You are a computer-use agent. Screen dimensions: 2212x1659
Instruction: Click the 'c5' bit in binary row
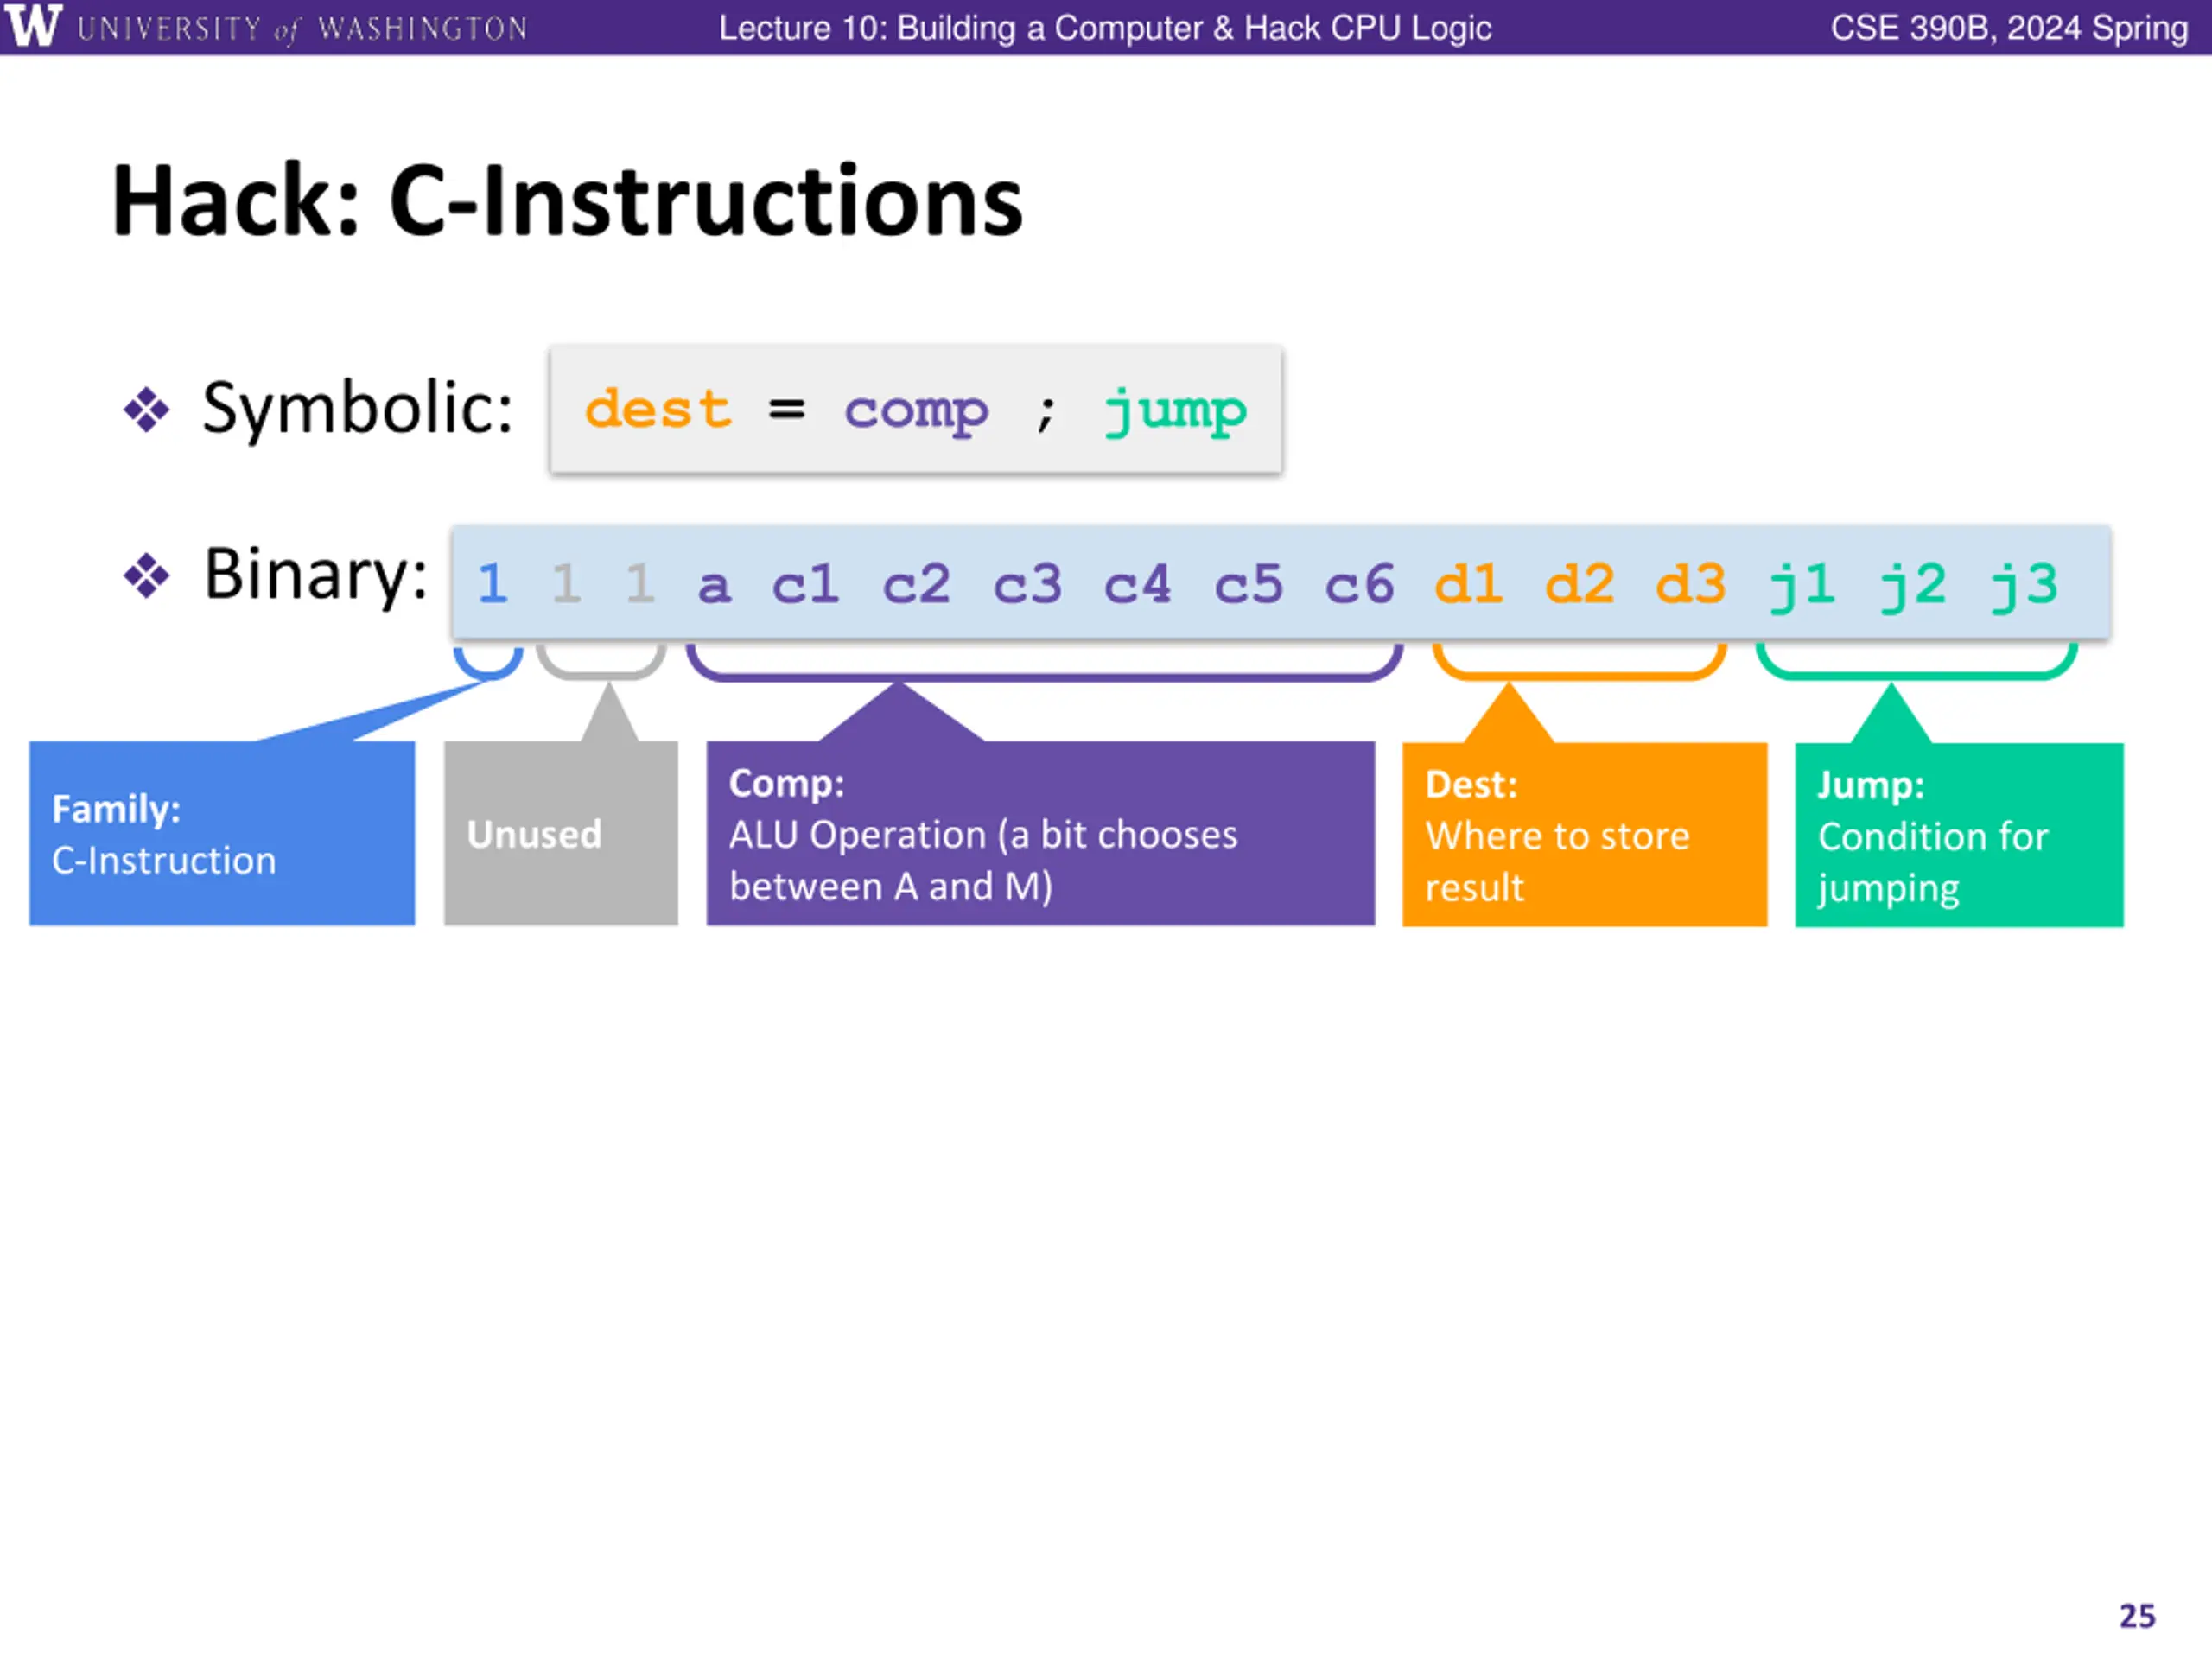coord(1249,585)
